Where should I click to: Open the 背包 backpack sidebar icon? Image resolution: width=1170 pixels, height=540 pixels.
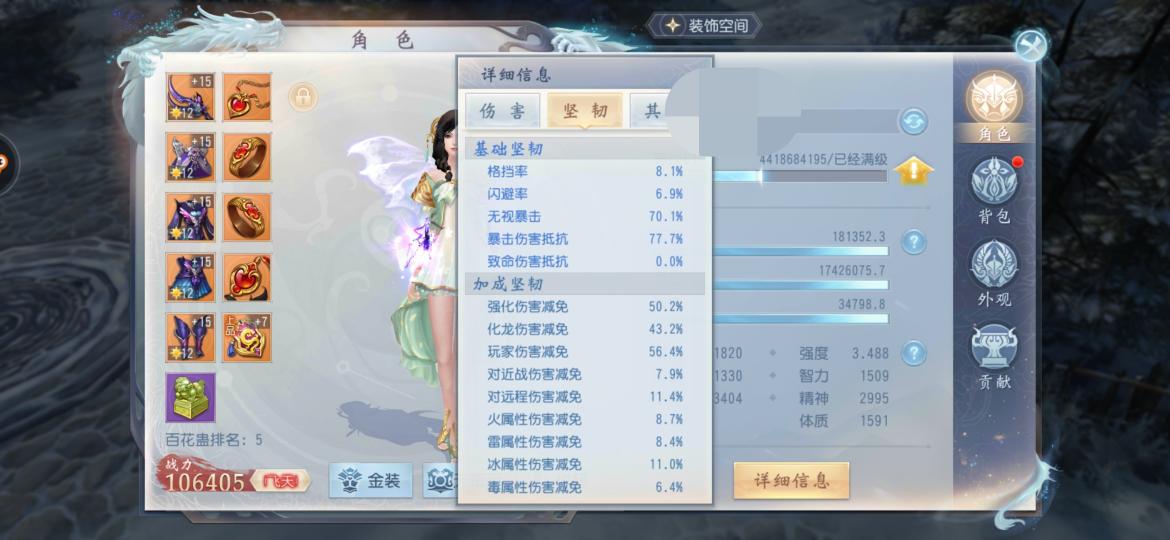coord(994,189)
